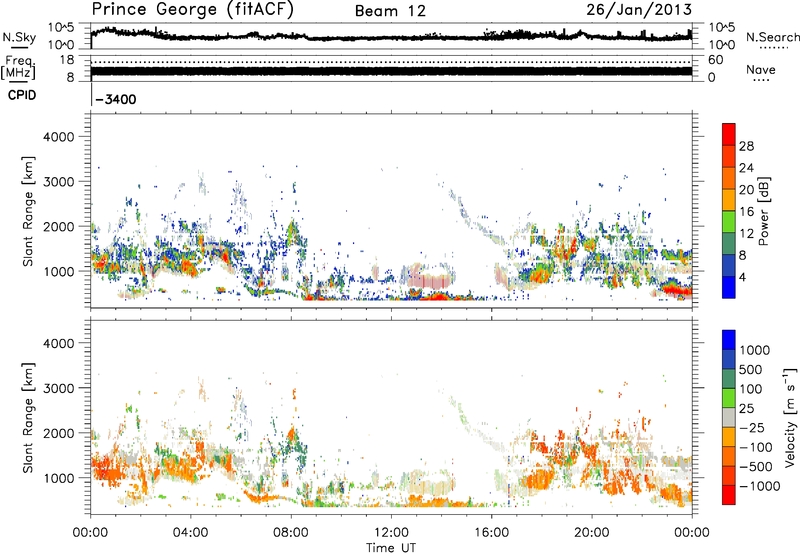Viewport: 800px width, 554px height.
Task: Click the '10^5' tick on the left of the noise panel
Action: [61, 28]
